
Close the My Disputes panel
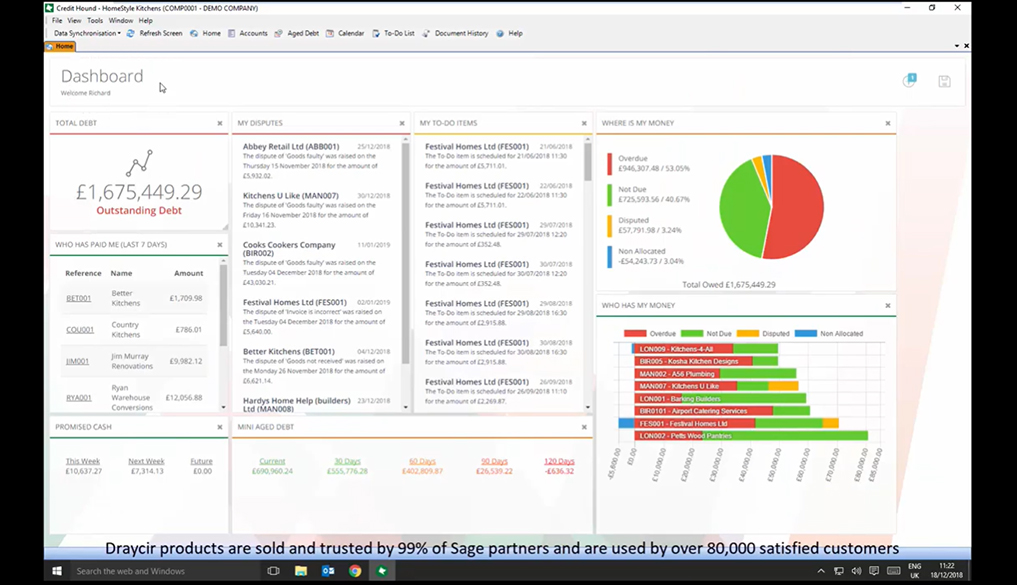point(402,123)
